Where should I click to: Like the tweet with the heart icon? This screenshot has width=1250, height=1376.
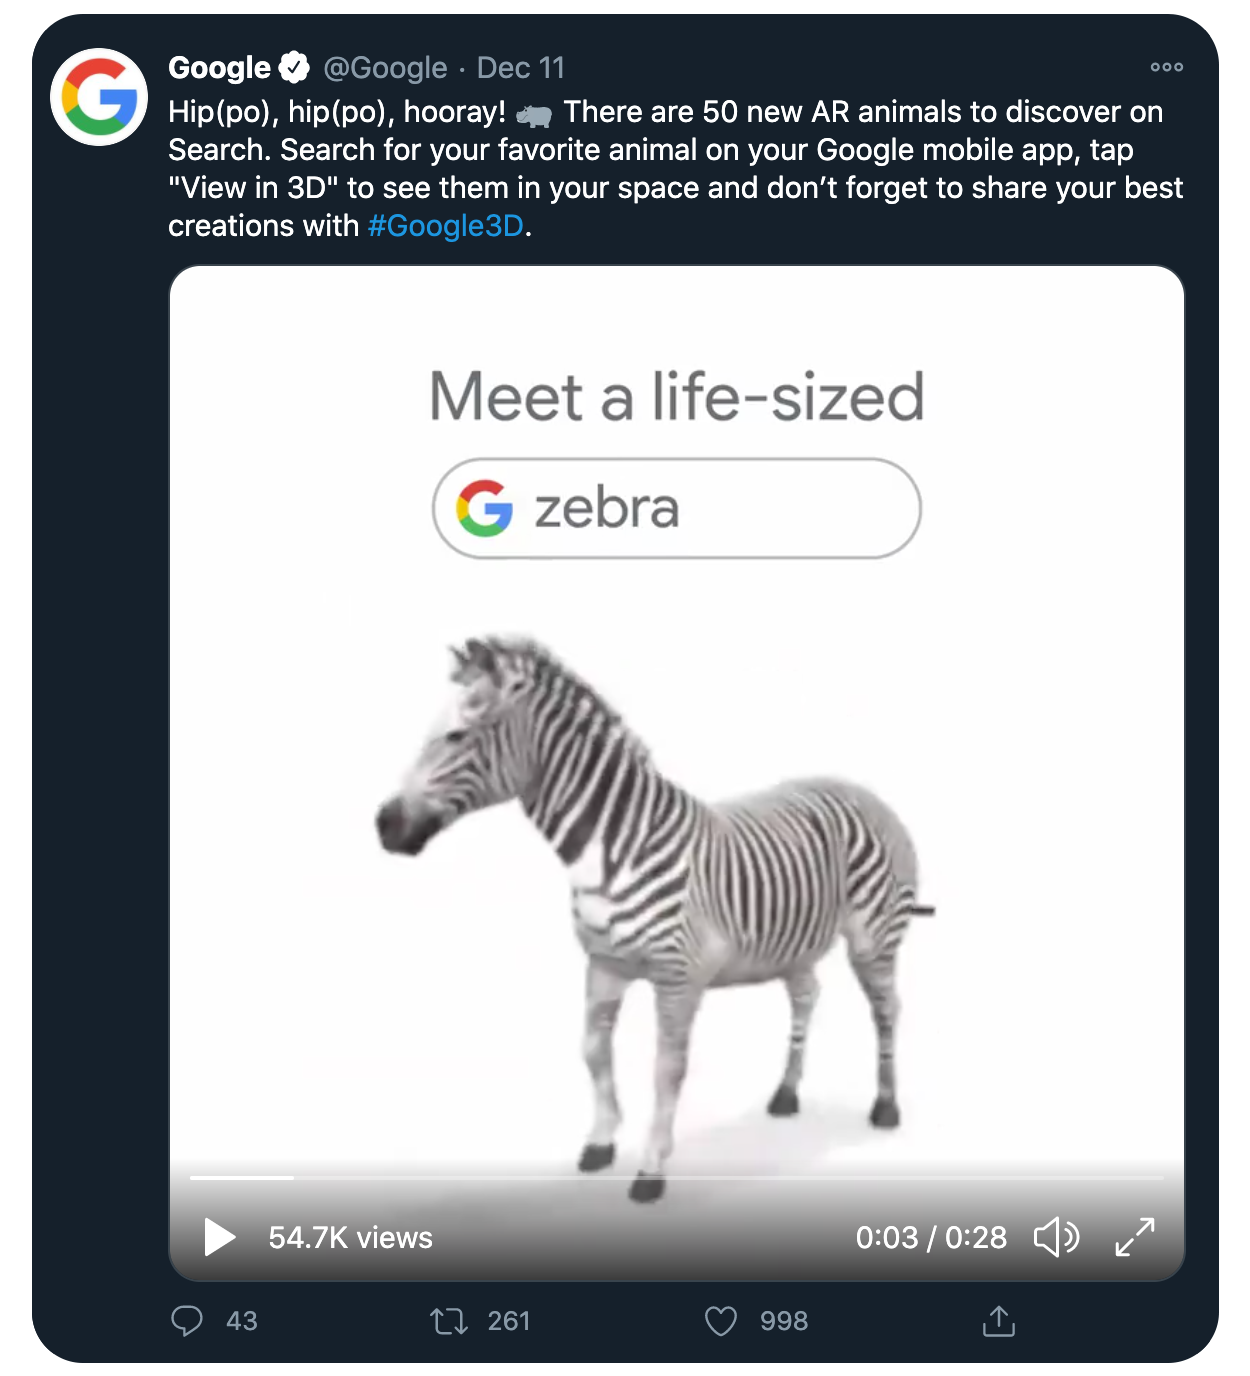pos(721,1321)
